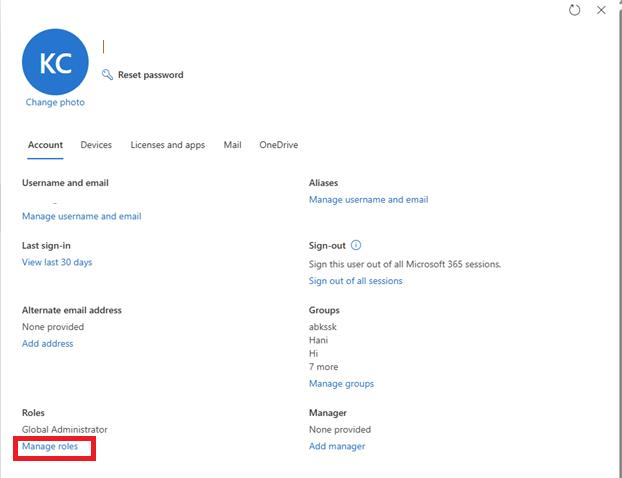
Task: Open the OneDrive tab
Action: pyautogui.click(x=278, y=145)
